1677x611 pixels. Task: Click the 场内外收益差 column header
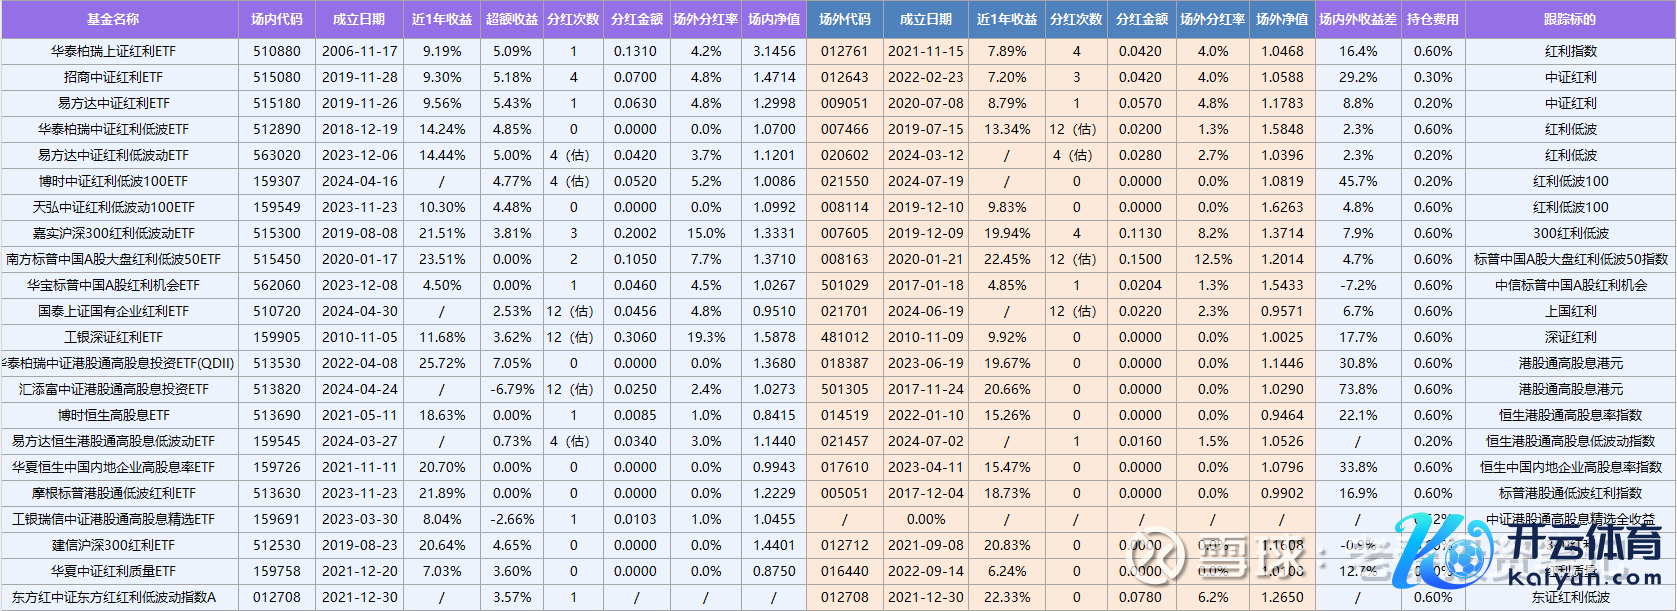pos(1357,19)
